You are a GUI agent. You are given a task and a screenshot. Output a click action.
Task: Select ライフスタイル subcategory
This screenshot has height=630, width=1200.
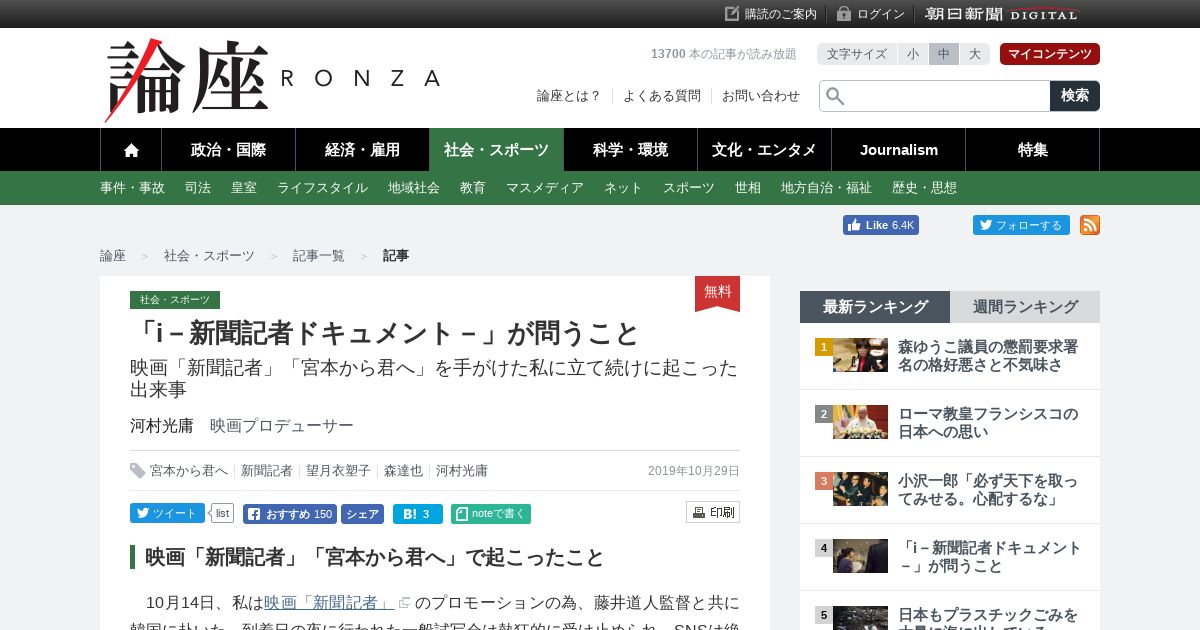tap(322, 188)
